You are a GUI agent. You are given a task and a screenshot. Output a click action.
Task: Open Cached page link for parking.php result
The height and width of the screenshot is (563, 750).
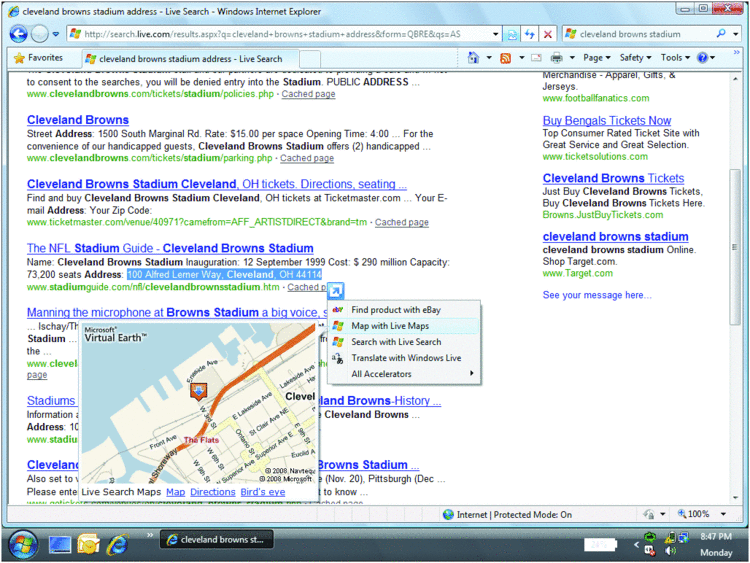pyautogui.click(x=307, y=158)
